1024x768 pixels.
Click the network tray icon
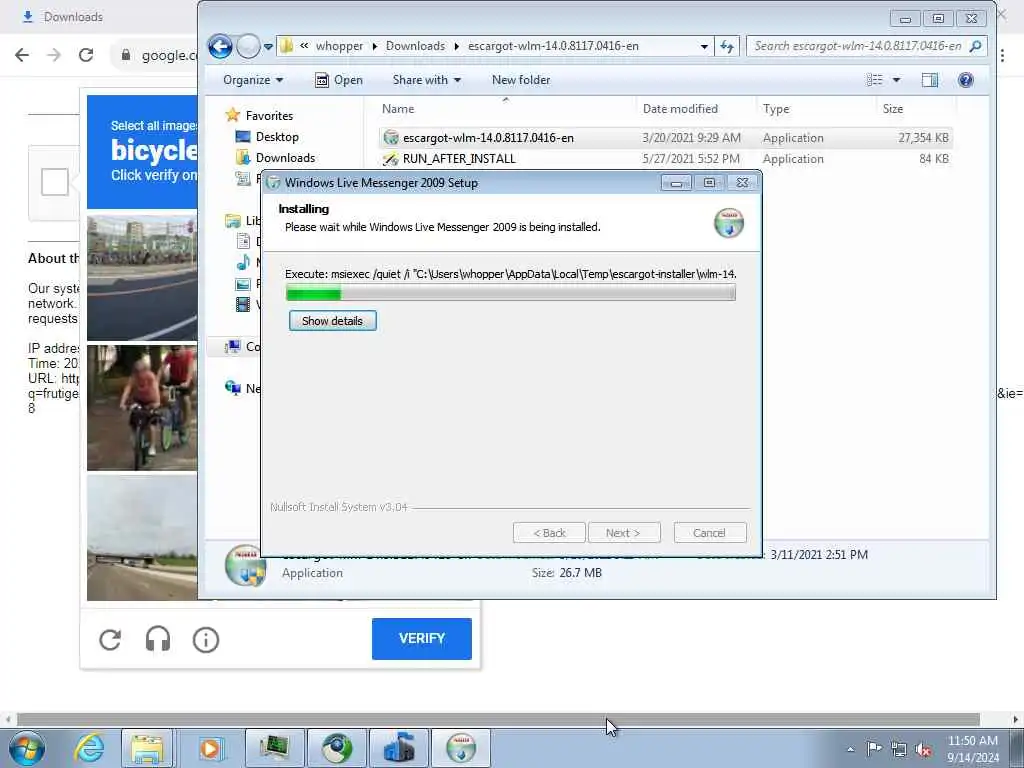tap(899, 749)
